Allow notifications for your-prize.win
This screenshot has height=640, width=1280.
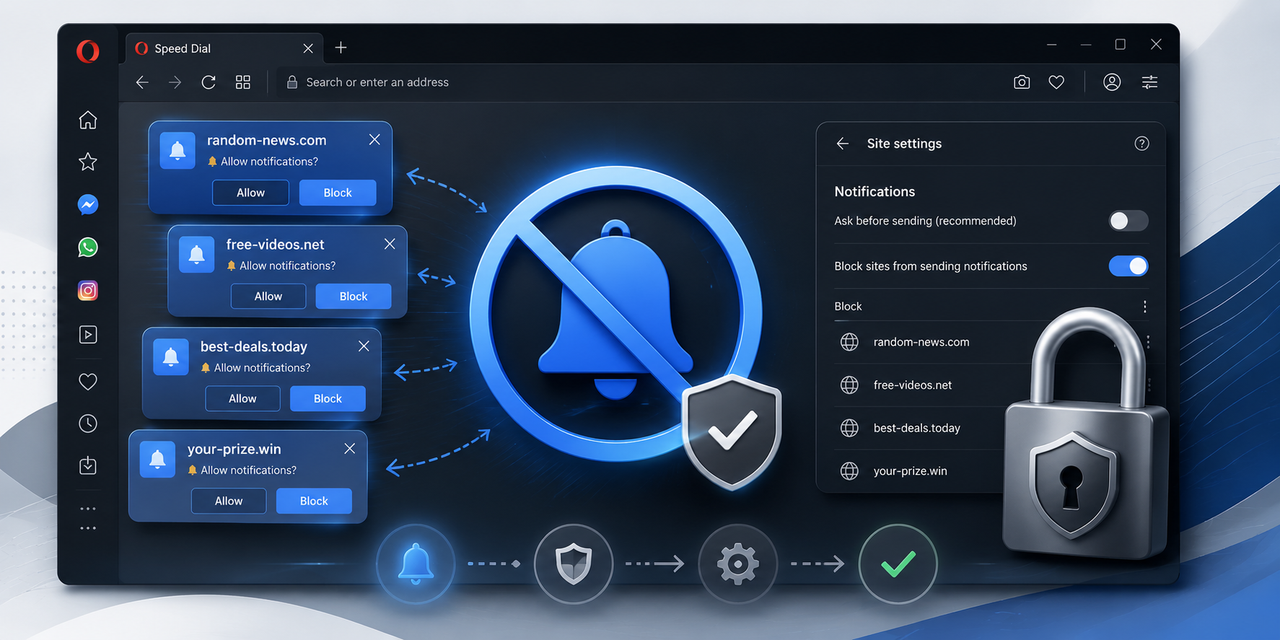point(228,501)
